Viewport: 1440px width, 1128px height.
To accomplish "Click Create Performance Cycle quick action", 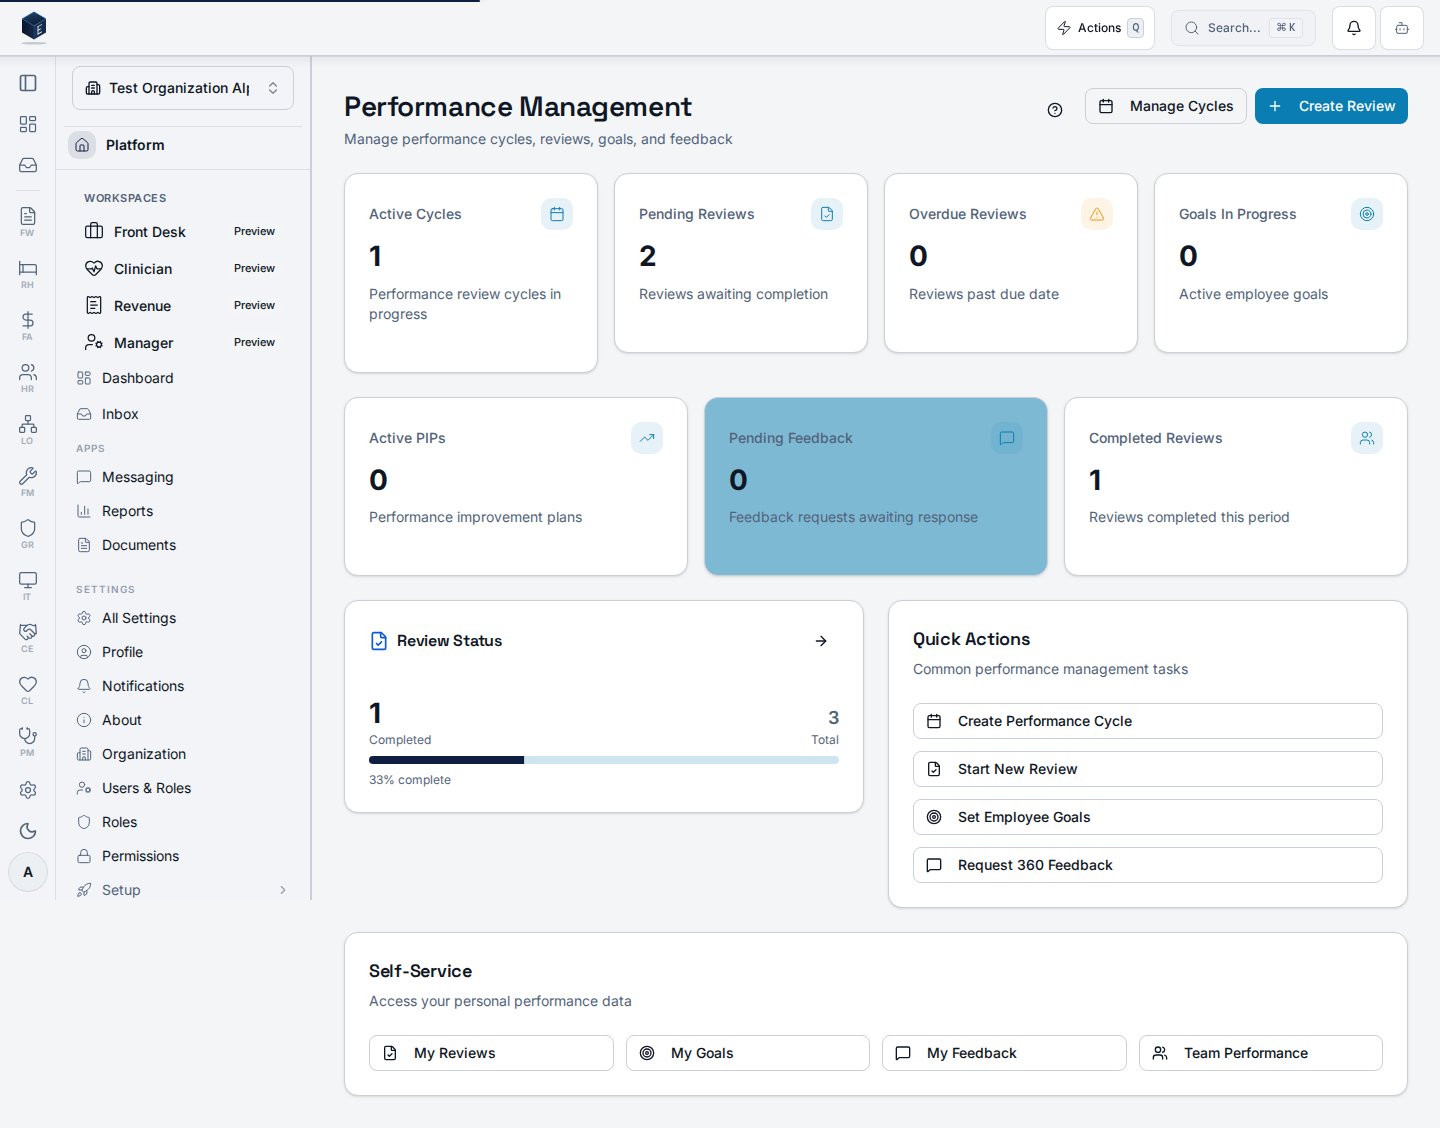I will tap(1148, 721).
